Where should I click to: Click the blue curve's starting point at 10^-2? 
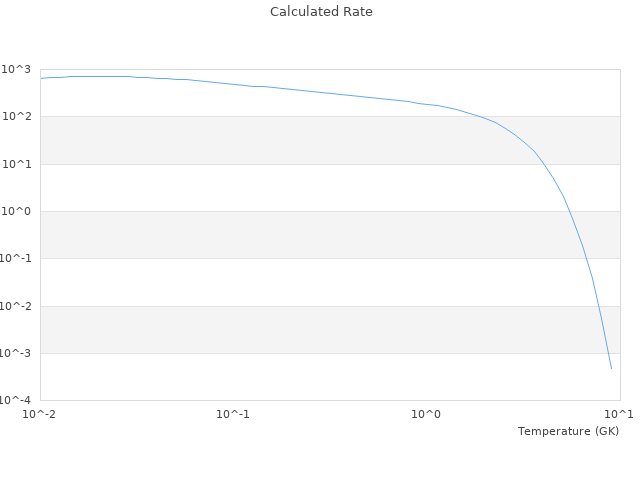[41, 78]
